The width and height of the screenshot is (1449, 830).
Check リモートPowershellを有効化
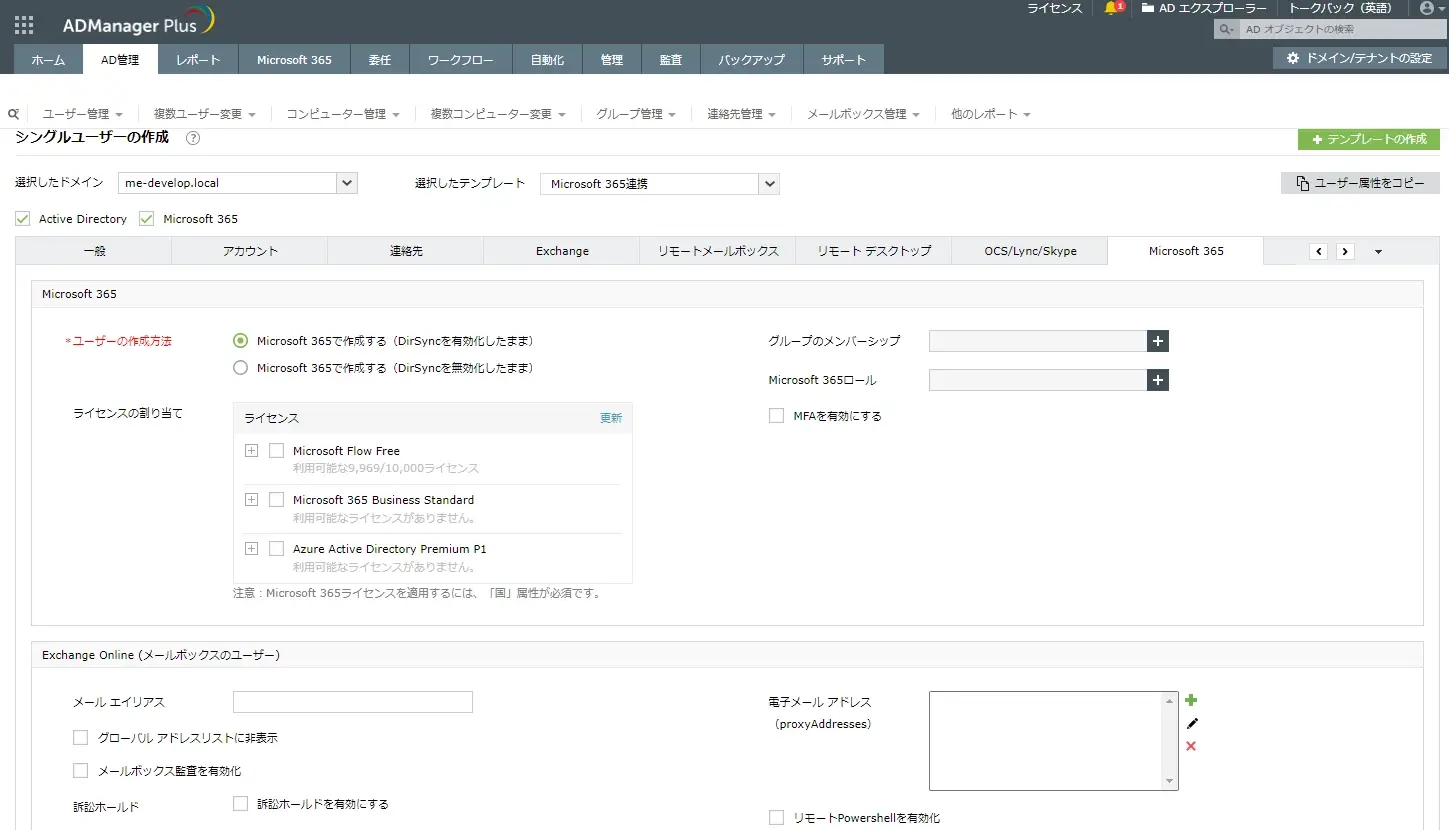click(776, 818)
